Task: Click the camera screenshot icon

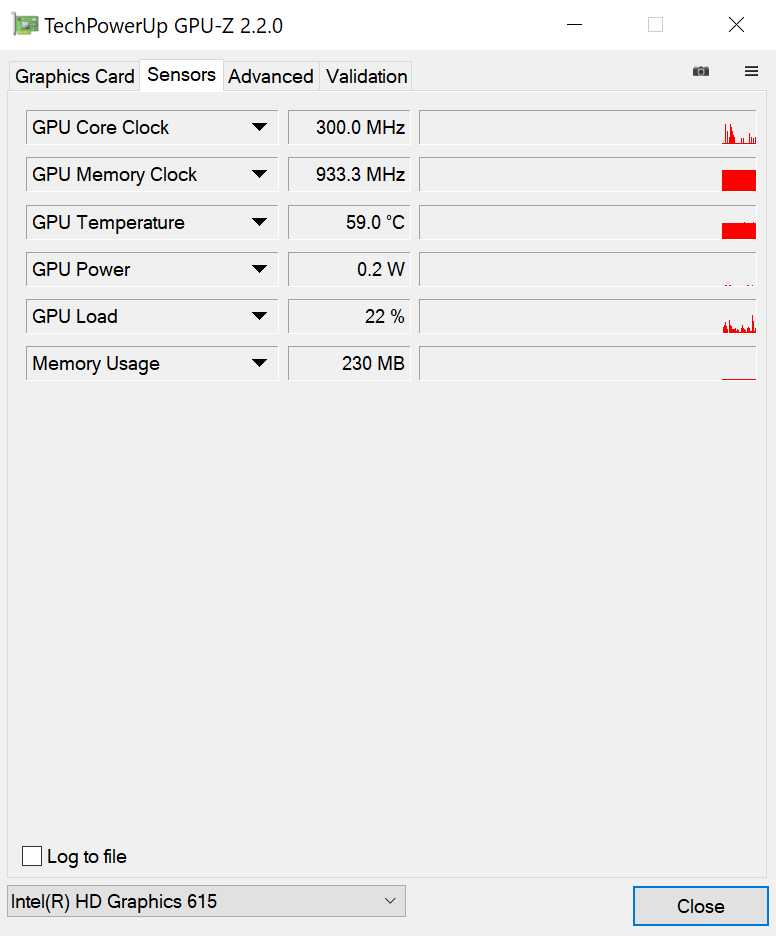Action: tap(701, 71)
